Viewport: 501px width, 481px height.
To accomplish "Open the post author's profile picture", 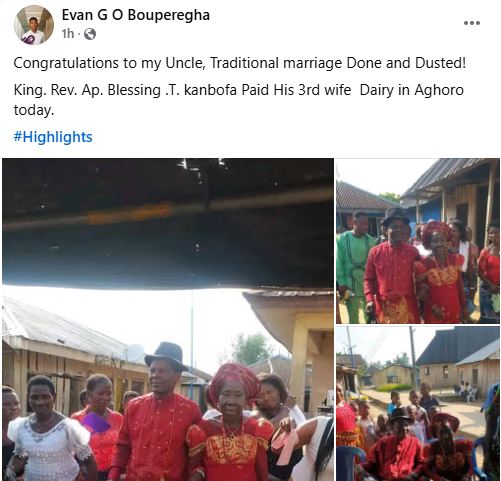I will pos(34,25).
